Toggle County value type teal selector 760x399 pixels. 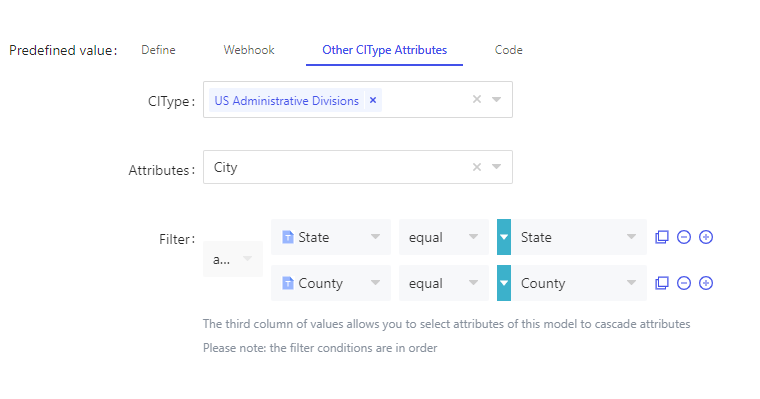pyautogui.click(x=504, y=283)
